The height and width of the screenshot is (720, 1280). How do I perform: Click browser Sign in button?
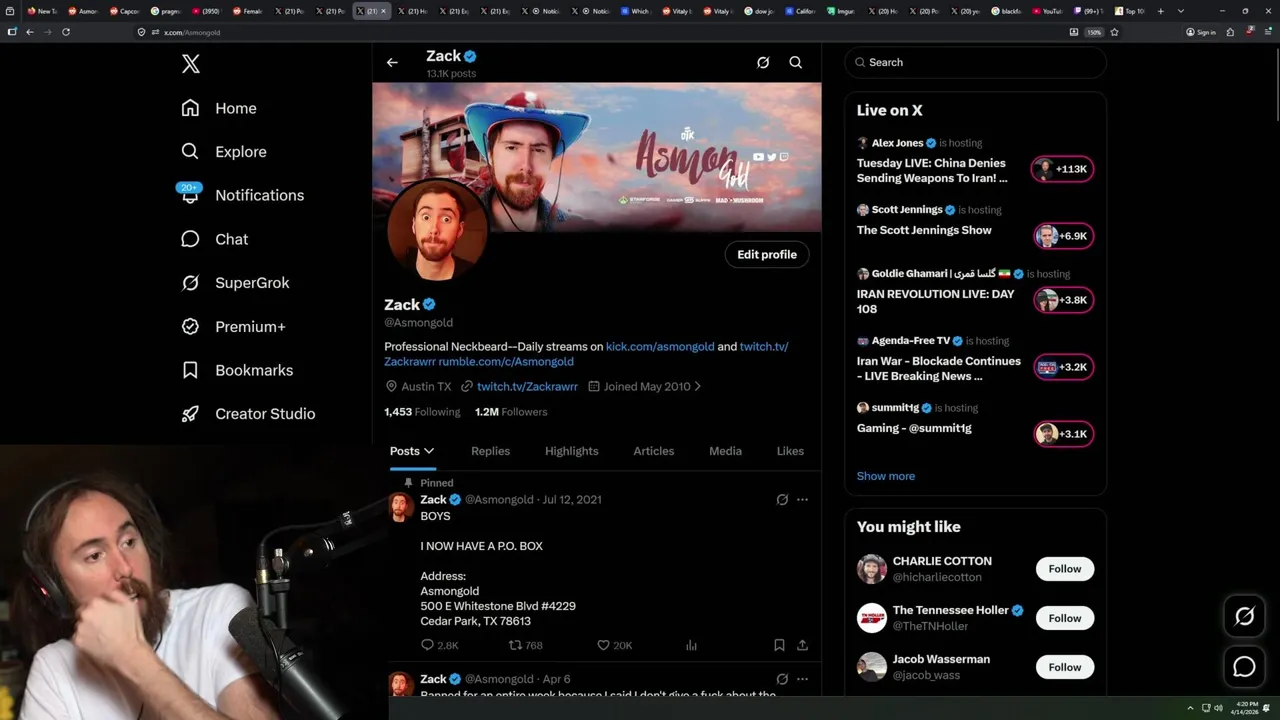pyautogui.click(x=1201, y=32)
